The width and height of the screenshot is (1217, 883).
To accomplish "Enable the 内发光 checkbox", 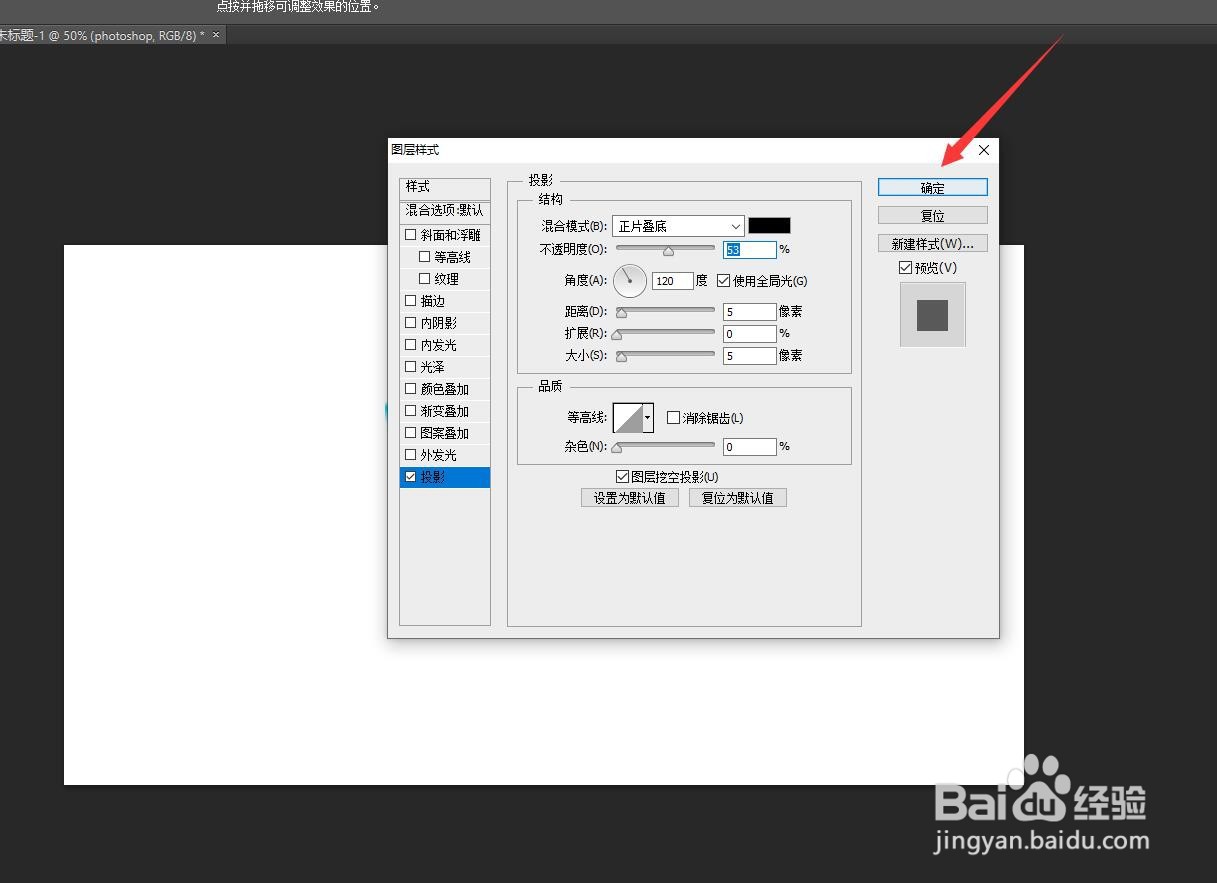I will coord(410,345).
